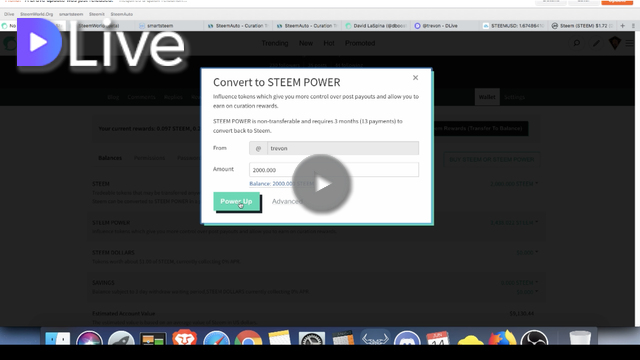Screen dimensions: 640x360
Task: Open Promoted in Steemit navigation
Action: [360, 43]
